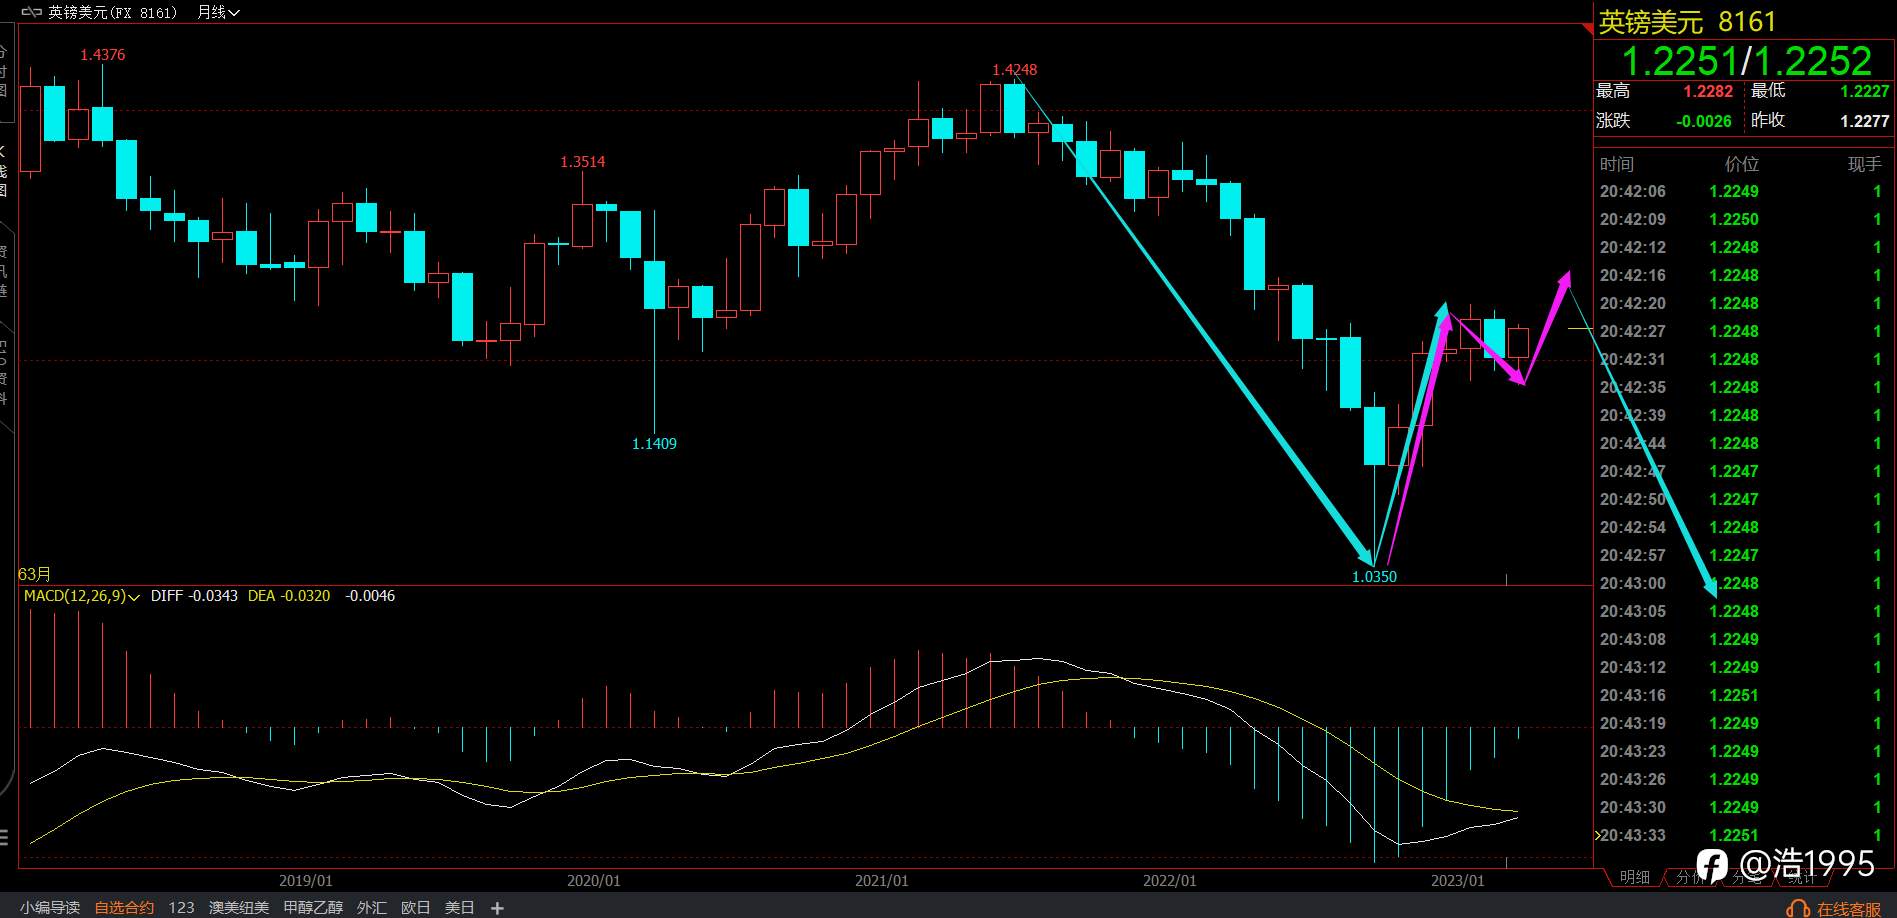This screenshot has height=918, width=1897.
Task: Click the MACD histogram value -0.0046
Action: pos(370,596)
